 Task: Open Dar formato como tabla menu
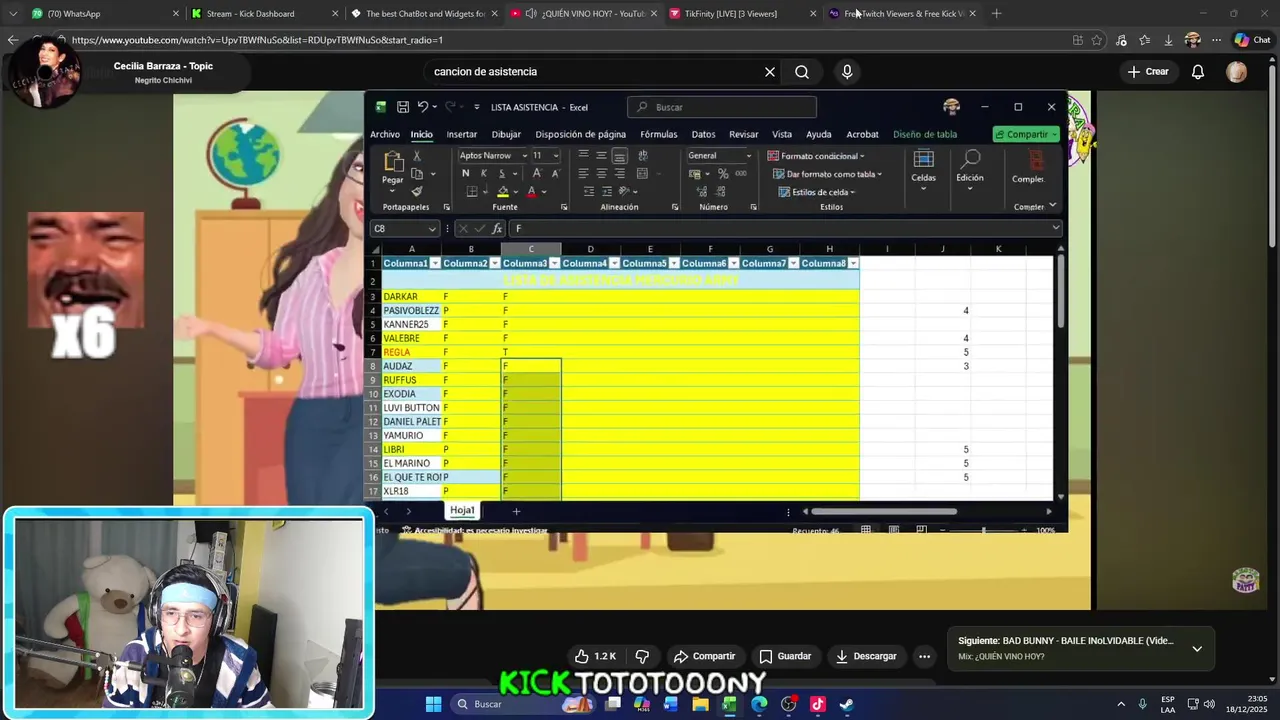point(828,174)
